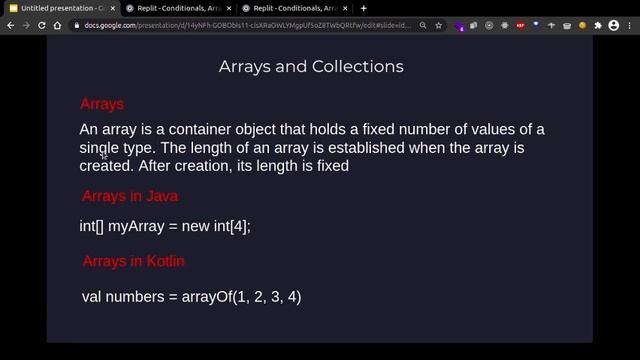Viewport: 640px width, 360px height.
Task: Click the array definition paragraph
Action: coord(312,148)
